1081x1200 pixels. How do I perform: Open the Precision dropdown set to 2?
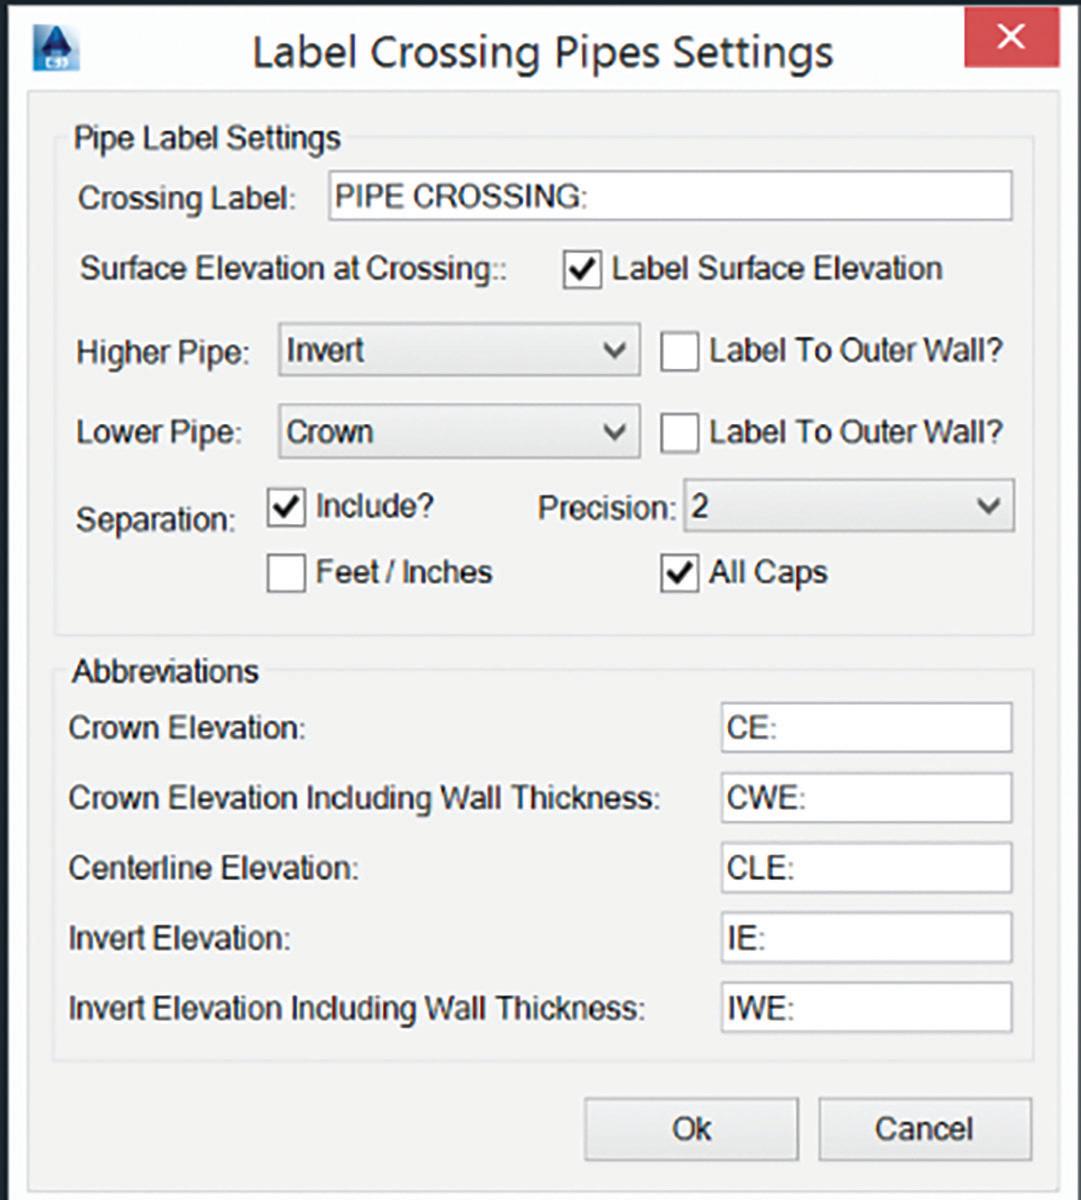point(848,506)
